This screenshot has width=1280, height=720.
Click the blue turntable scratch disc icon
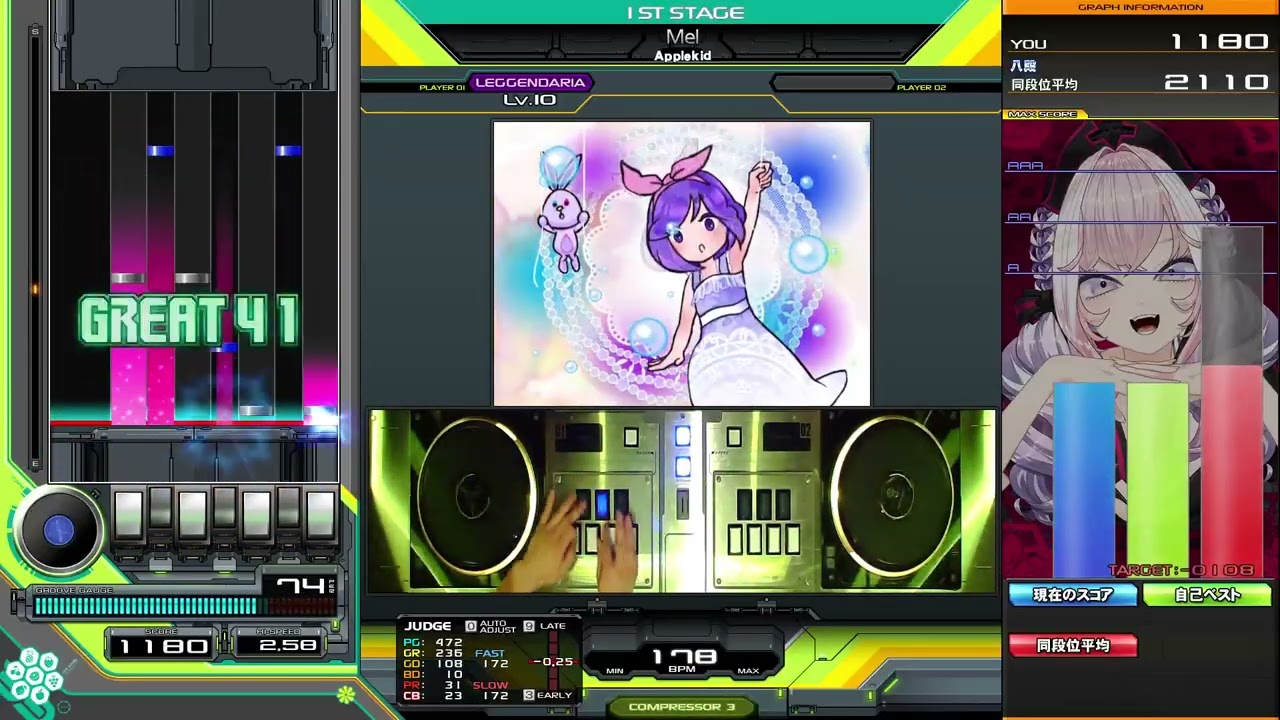pos(58,531)
